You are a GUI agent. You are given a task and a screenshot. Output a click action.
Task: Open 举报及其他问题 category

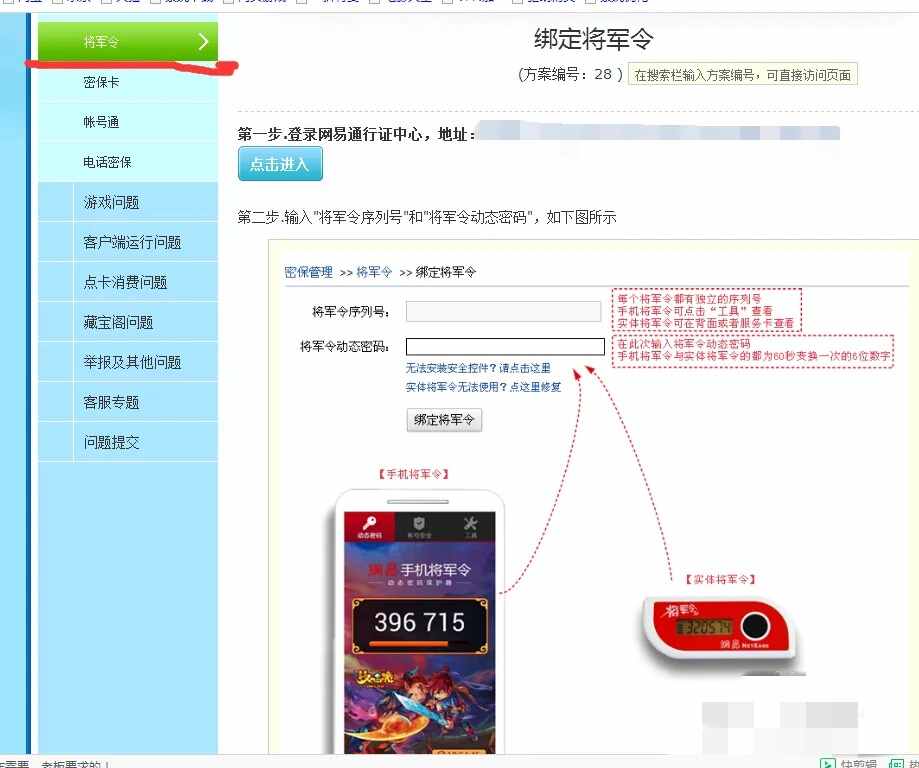[128, 362]
